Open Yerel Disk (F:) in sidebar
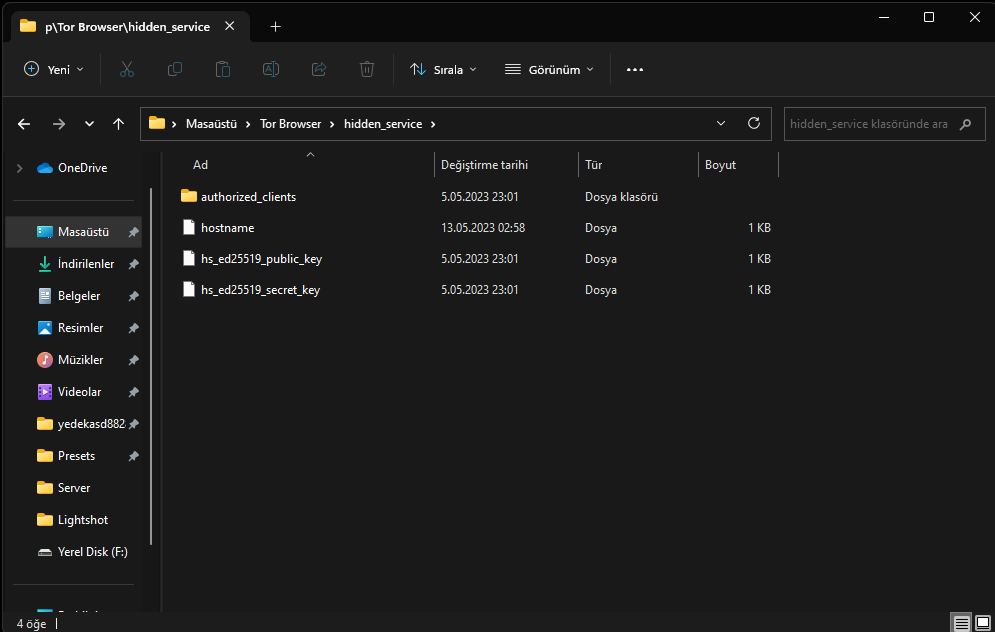995x632 pixels. [93, 552]
